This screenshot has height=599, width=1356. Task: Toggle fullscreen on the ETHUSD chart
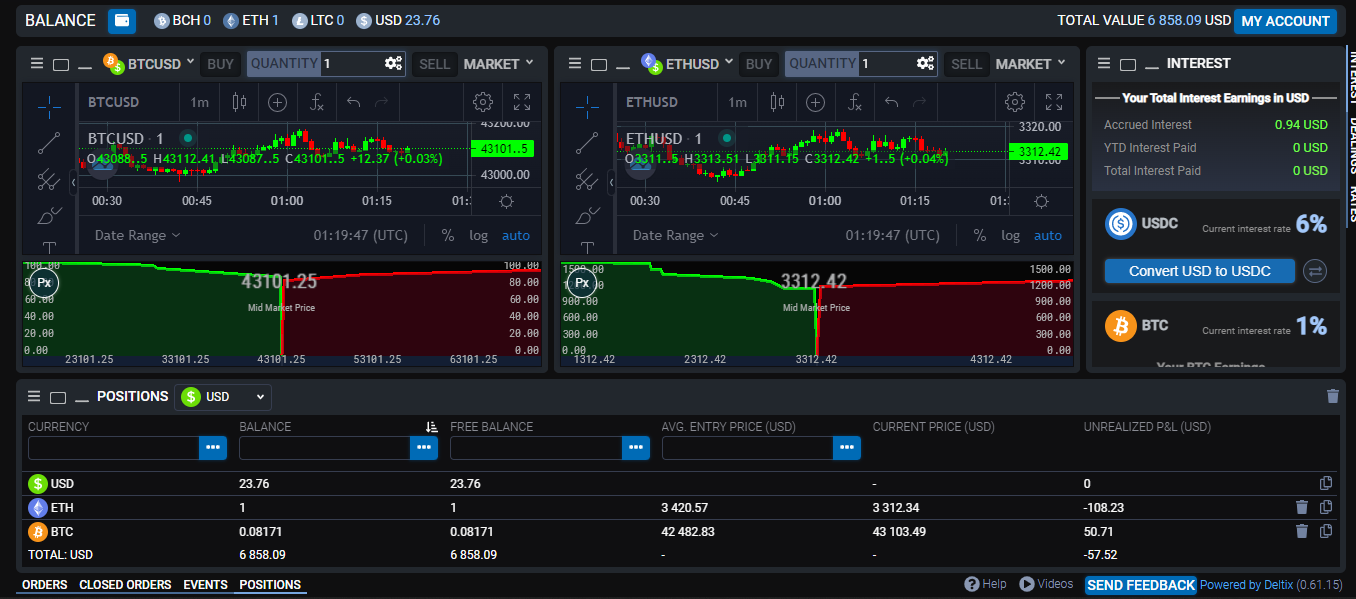1053,102
